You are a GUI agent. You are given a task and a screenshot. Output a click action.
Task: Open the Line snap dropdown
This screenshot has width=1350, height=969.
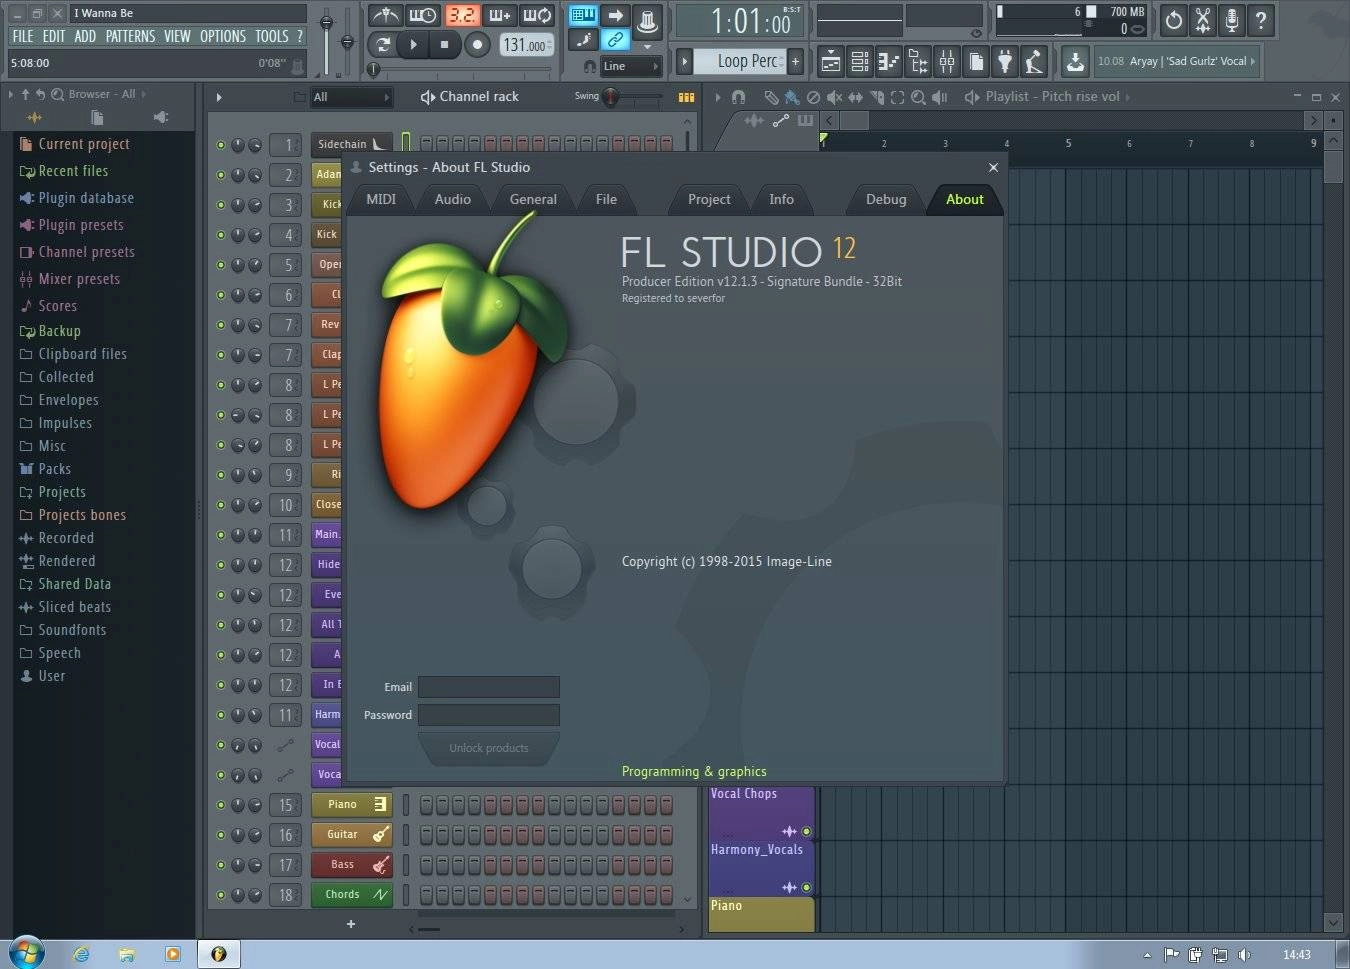[x=630, y=66]
